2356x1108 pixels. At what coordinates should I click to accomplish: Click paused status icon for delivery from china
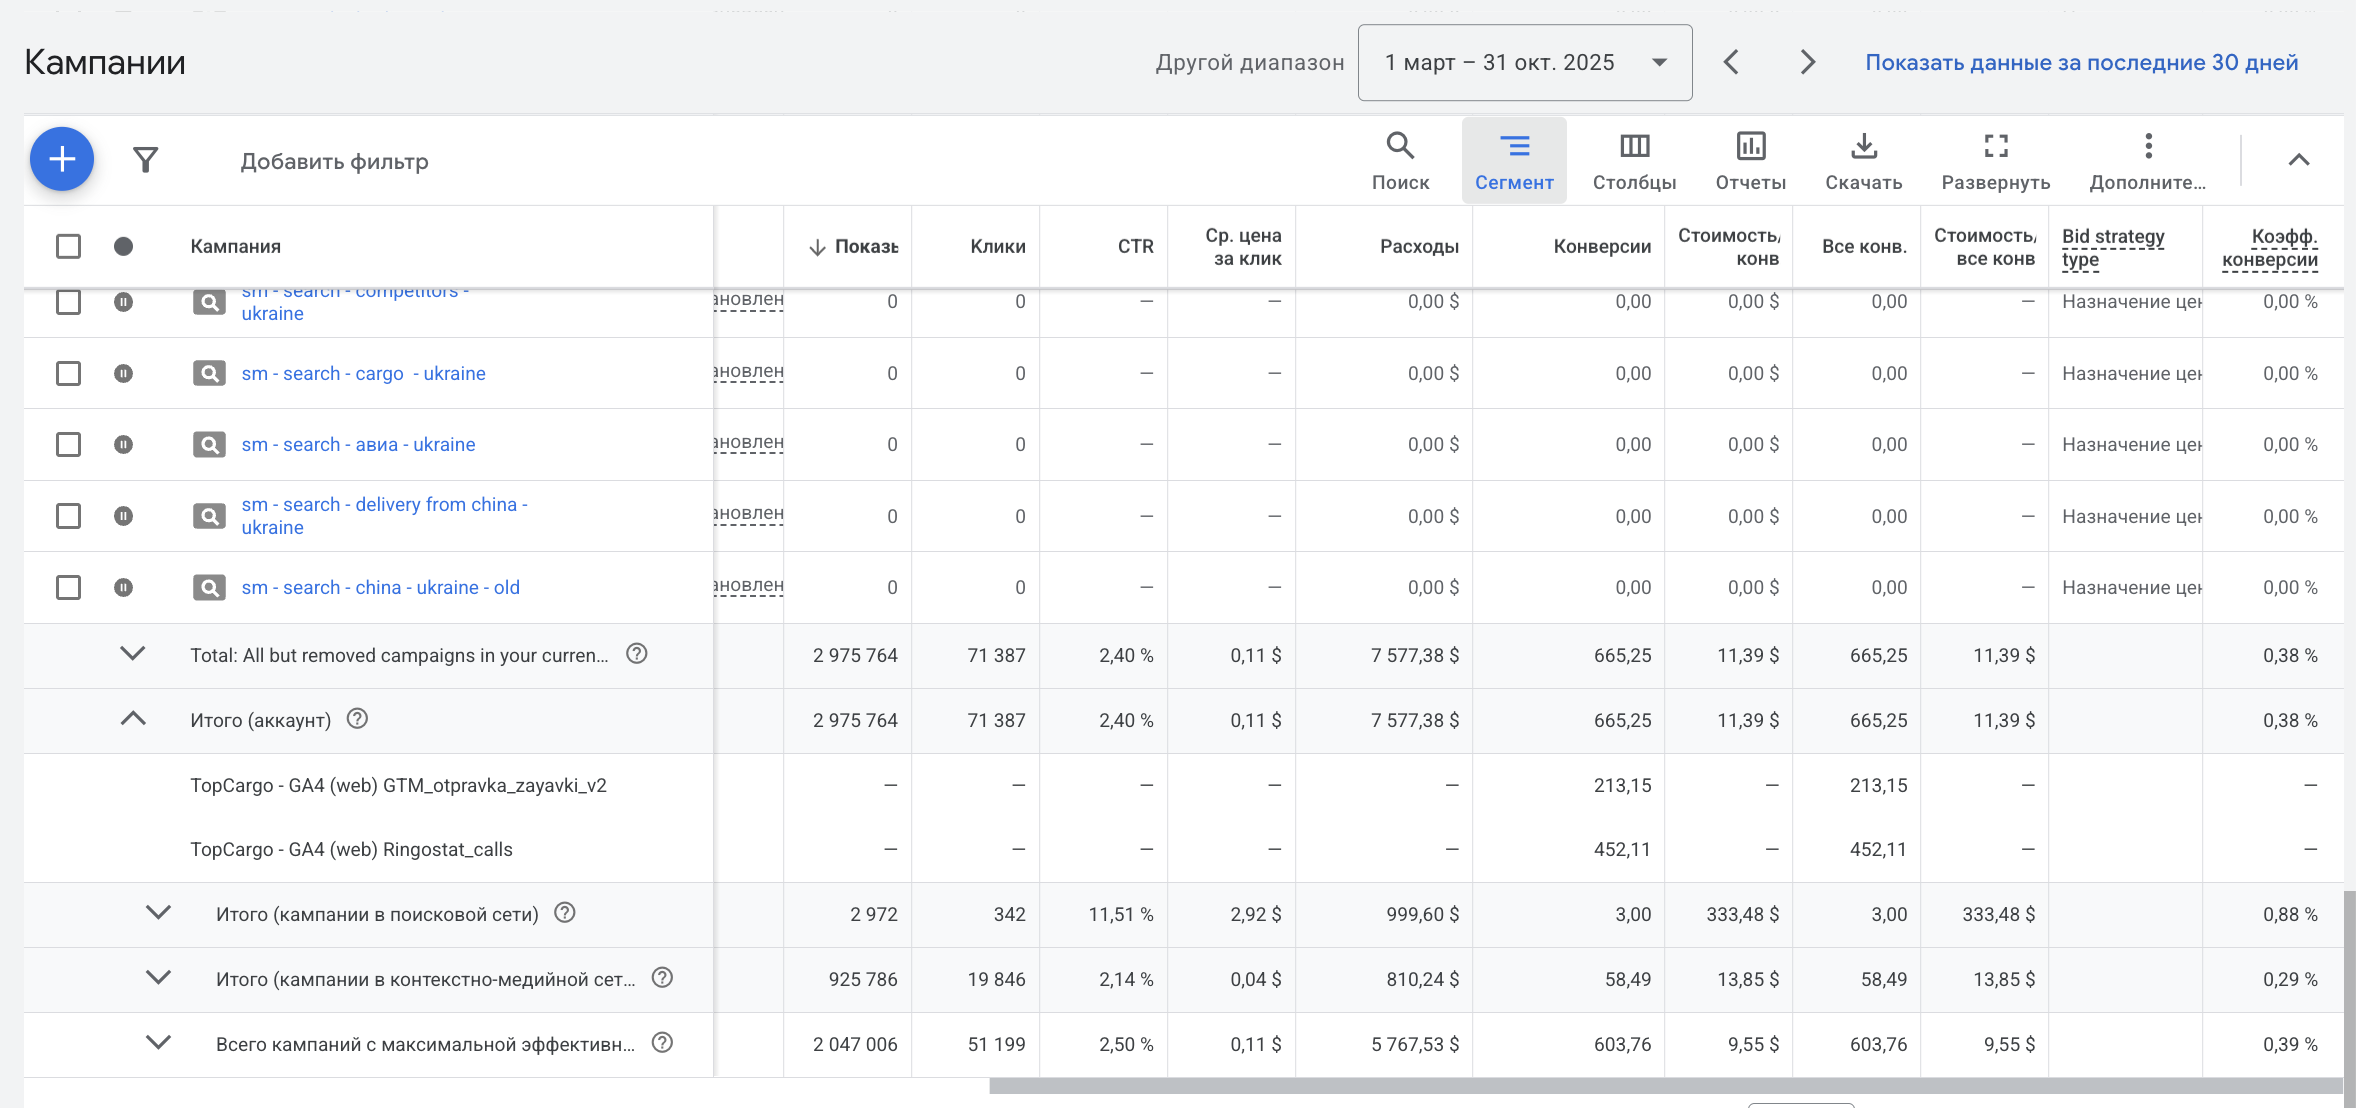point(123,516)
